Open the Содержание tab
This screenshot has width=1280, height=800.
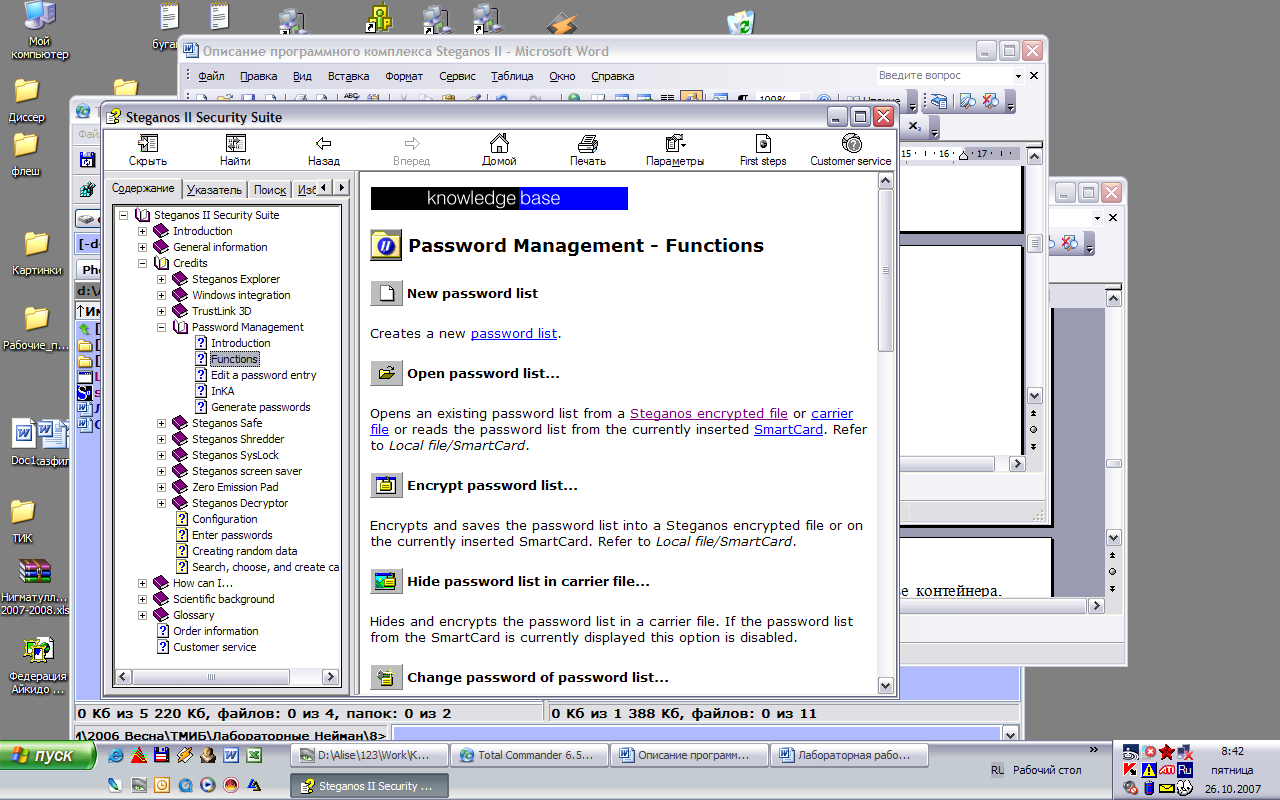(x=144, y=188)
